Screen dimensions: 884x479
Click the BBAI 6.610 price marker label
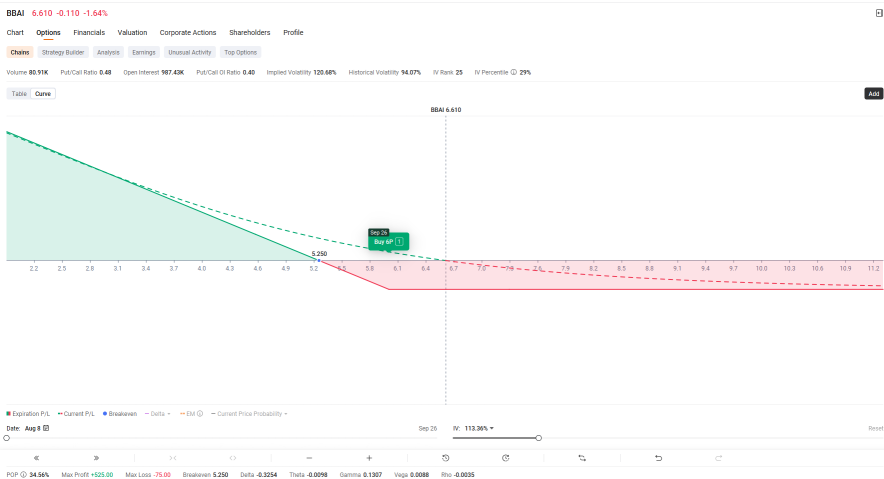(446, 110)
